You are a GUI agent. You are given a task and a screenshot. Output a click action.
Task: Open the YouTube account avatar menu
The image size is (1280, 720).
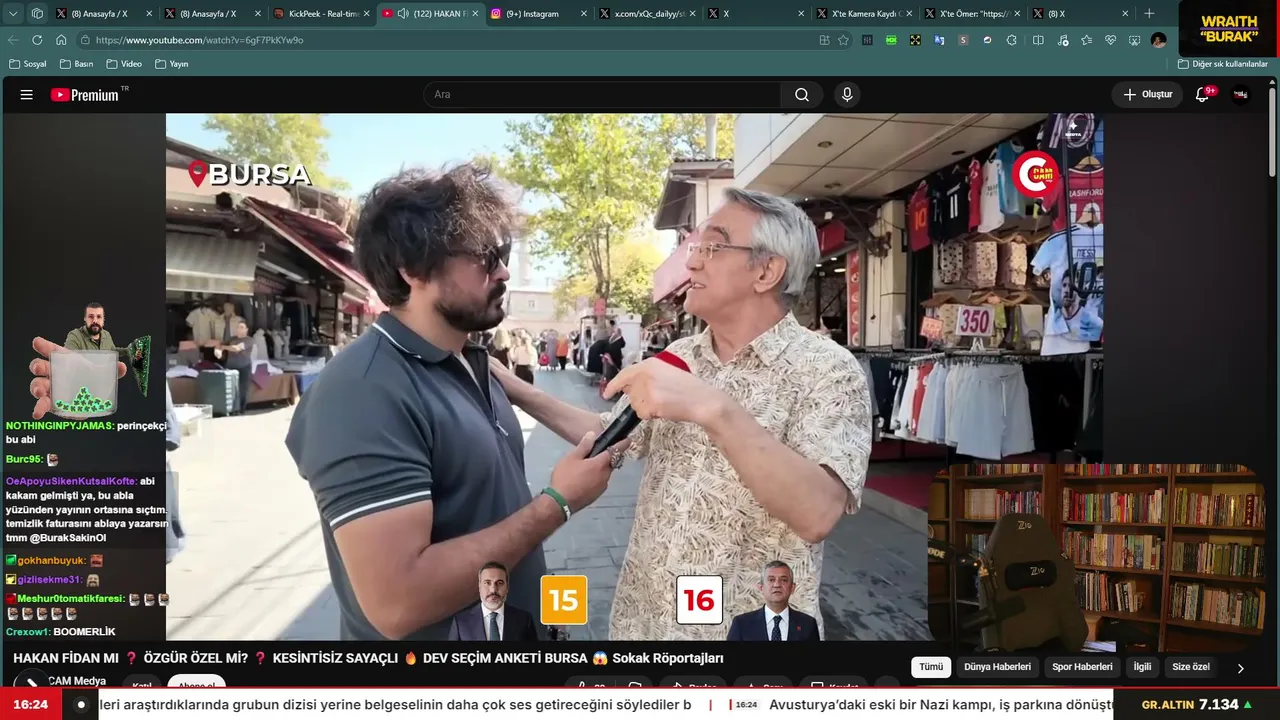1241,95
